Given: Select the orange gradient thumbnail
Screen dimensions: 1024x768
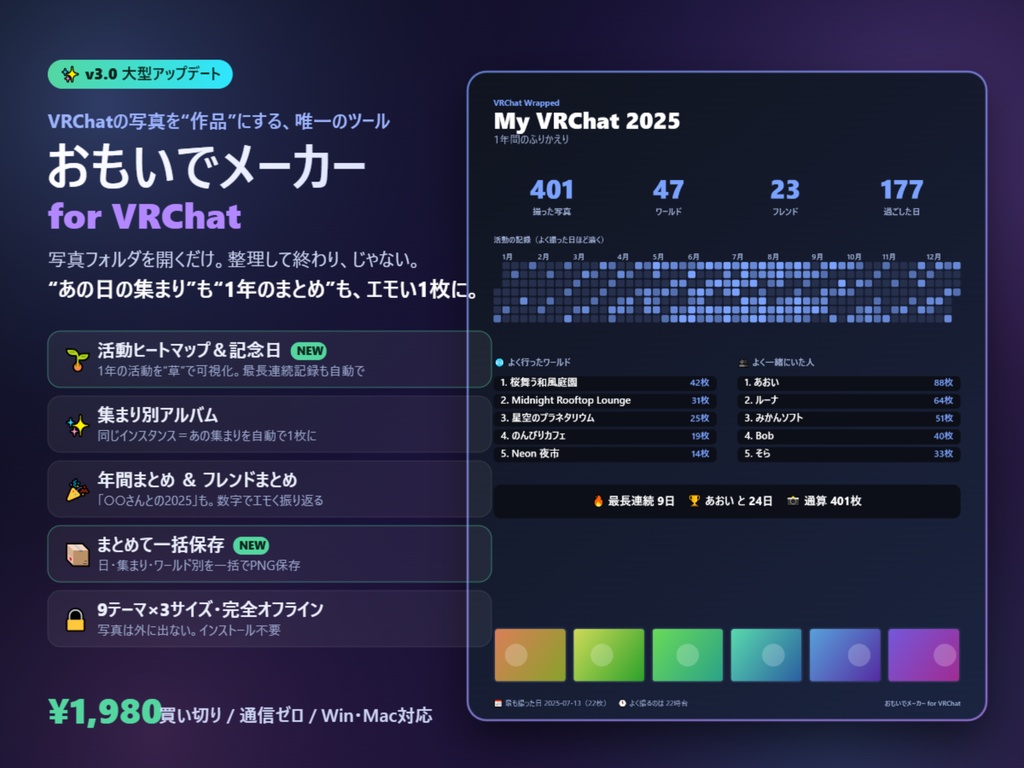Looking at the screenshot, I should (530, 655).
